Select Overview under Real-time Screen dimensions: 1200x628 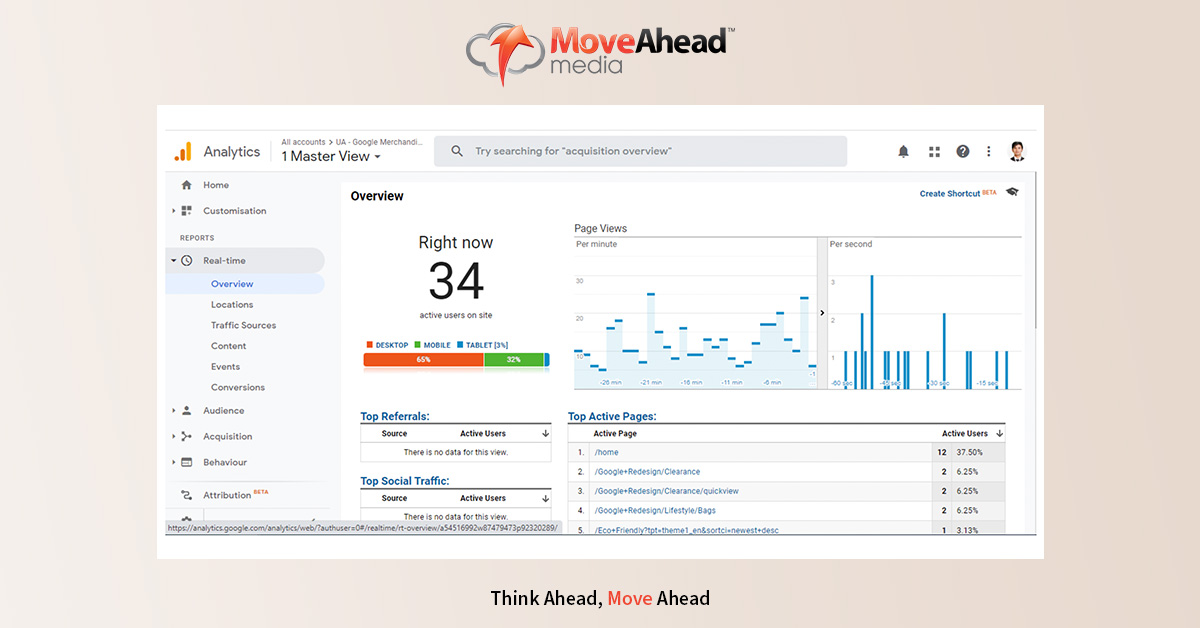tap(232, 284)
